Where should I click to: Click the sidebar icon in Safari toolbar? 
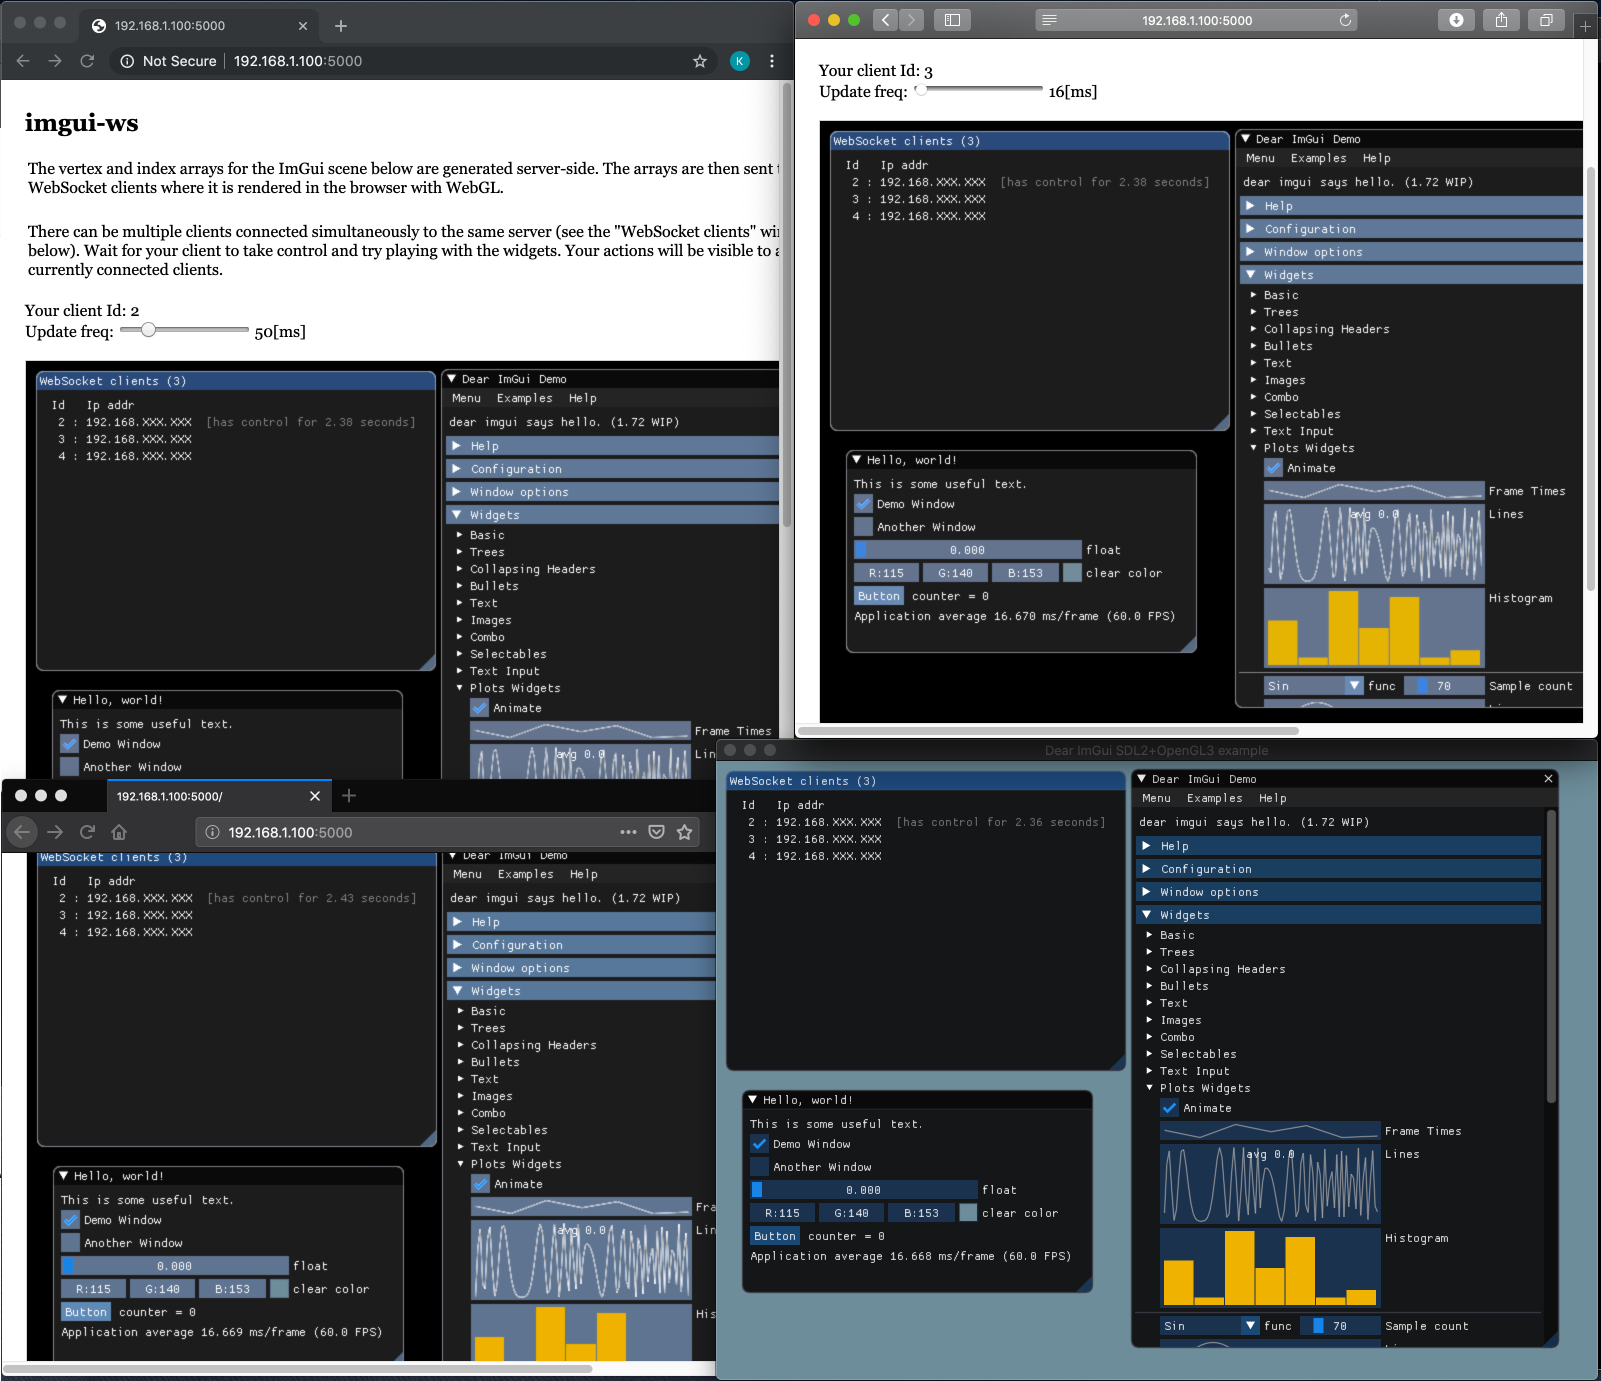(x=952, y=20)
